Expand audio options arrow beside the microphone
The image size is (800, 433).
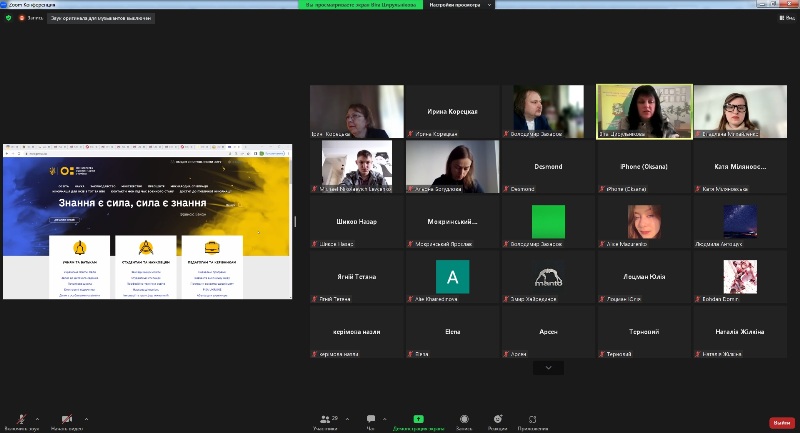click(38, 419)
